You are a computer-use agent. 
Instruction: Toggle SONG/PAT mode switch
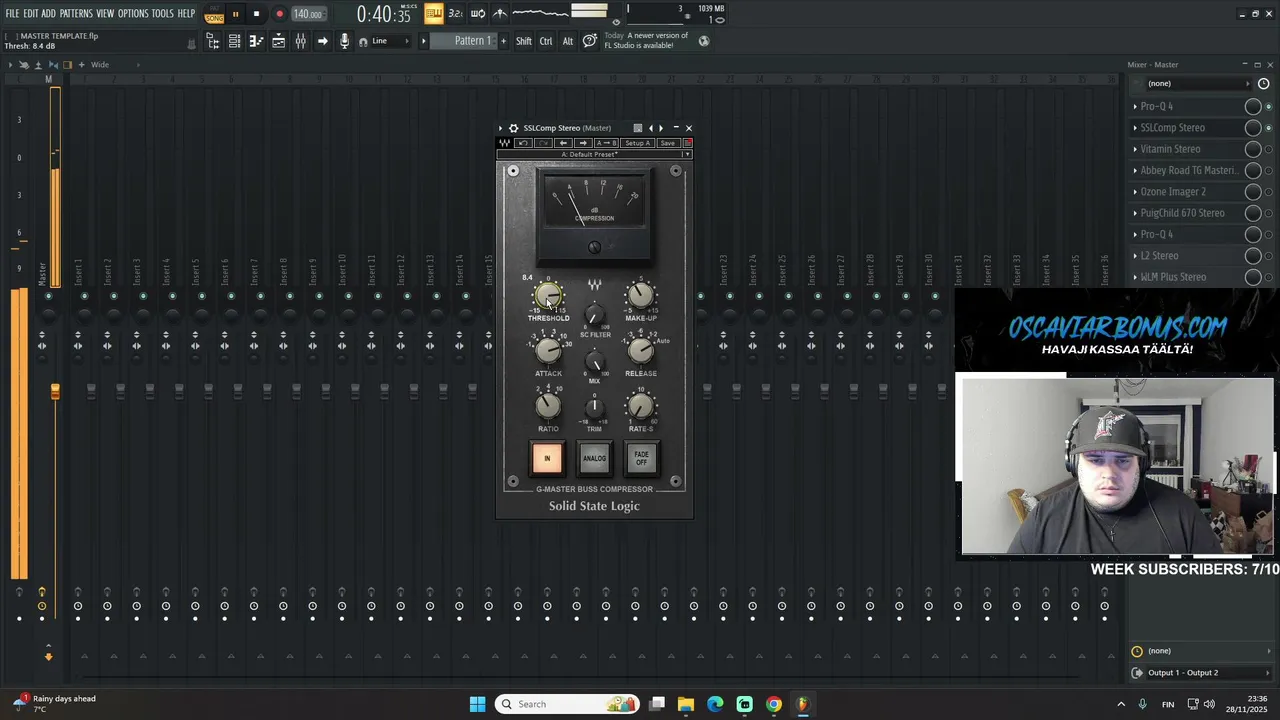click(214, 14)
